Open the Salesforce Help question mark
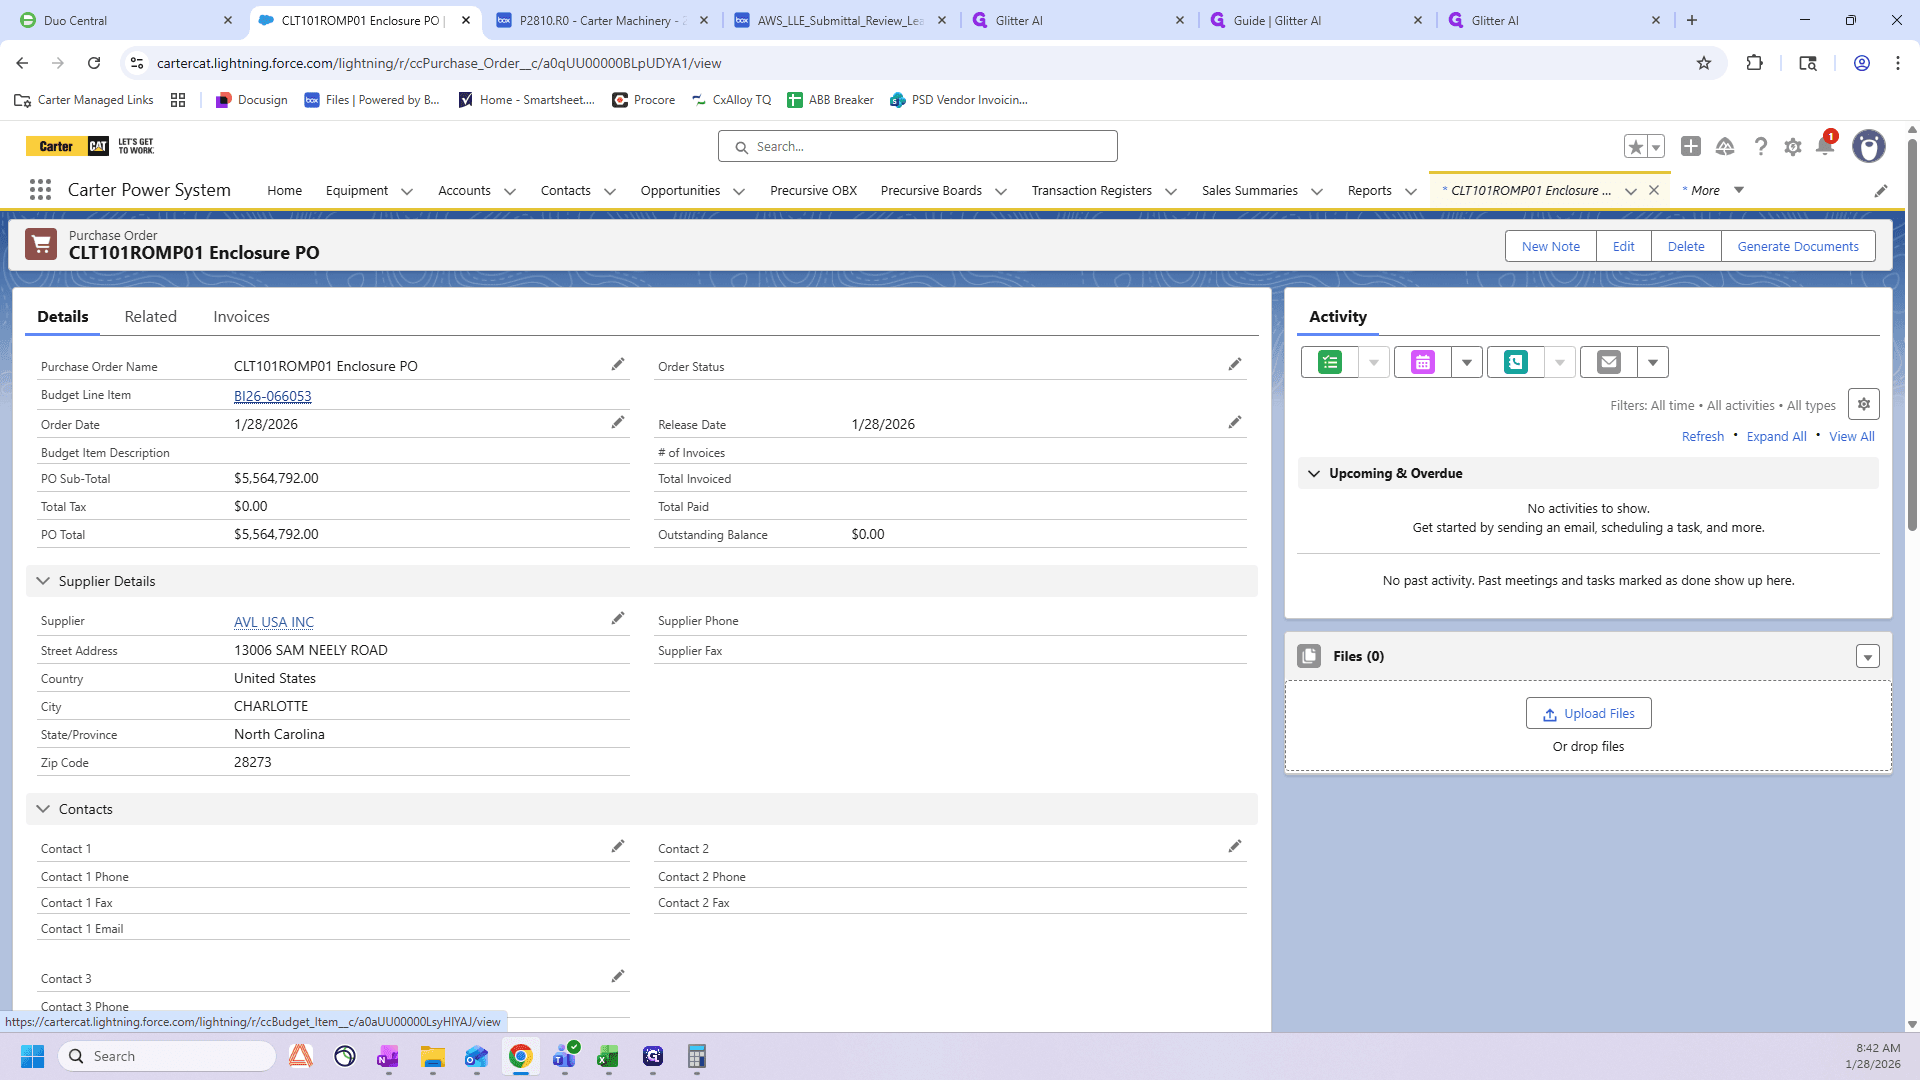Screen dimensions: 1920x1080 pyautogui.click(x=1761, y=147)
